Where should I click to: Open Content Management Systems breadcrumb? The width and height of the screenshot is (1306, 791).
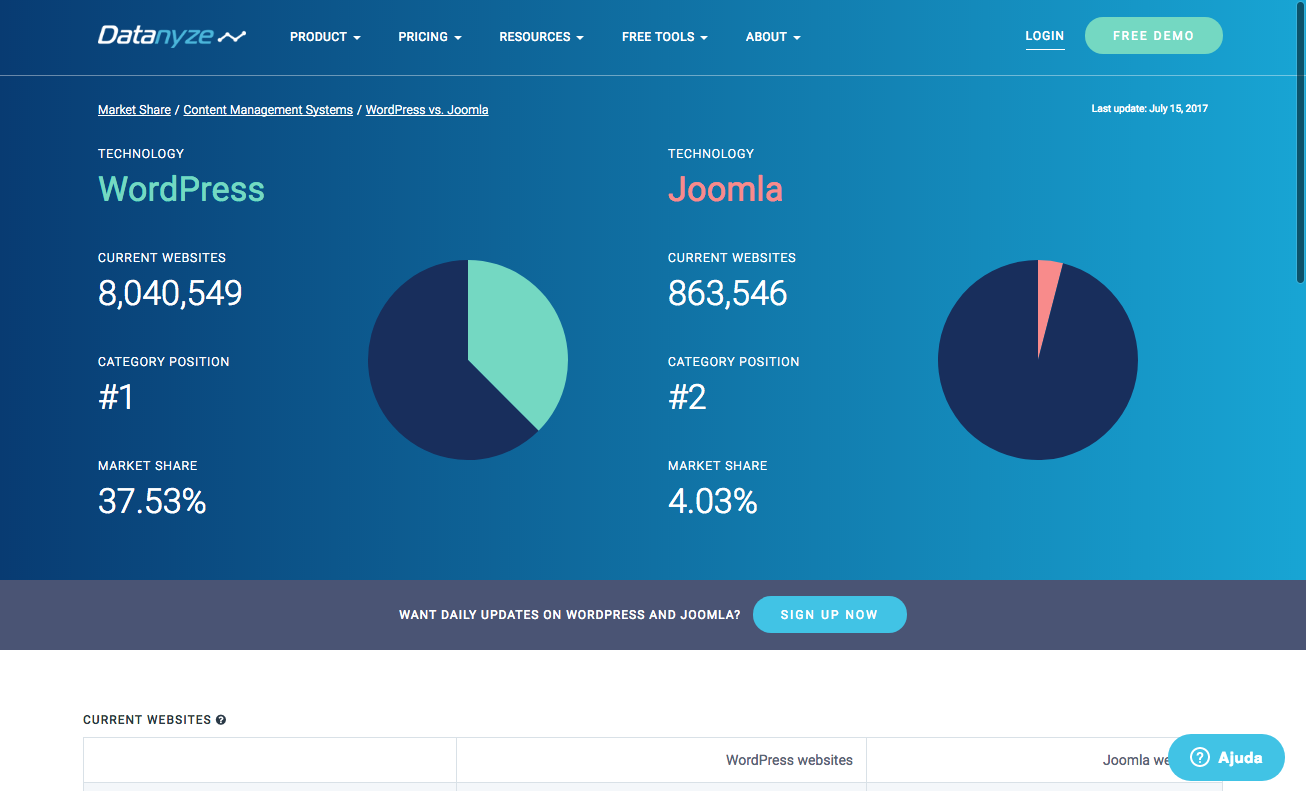268,110
